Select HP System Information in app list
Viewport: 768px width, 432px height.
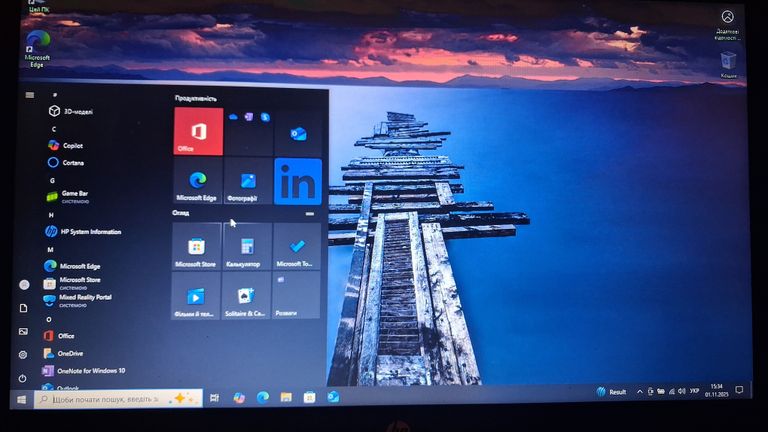pyautogui.click(x=90, y=231)
